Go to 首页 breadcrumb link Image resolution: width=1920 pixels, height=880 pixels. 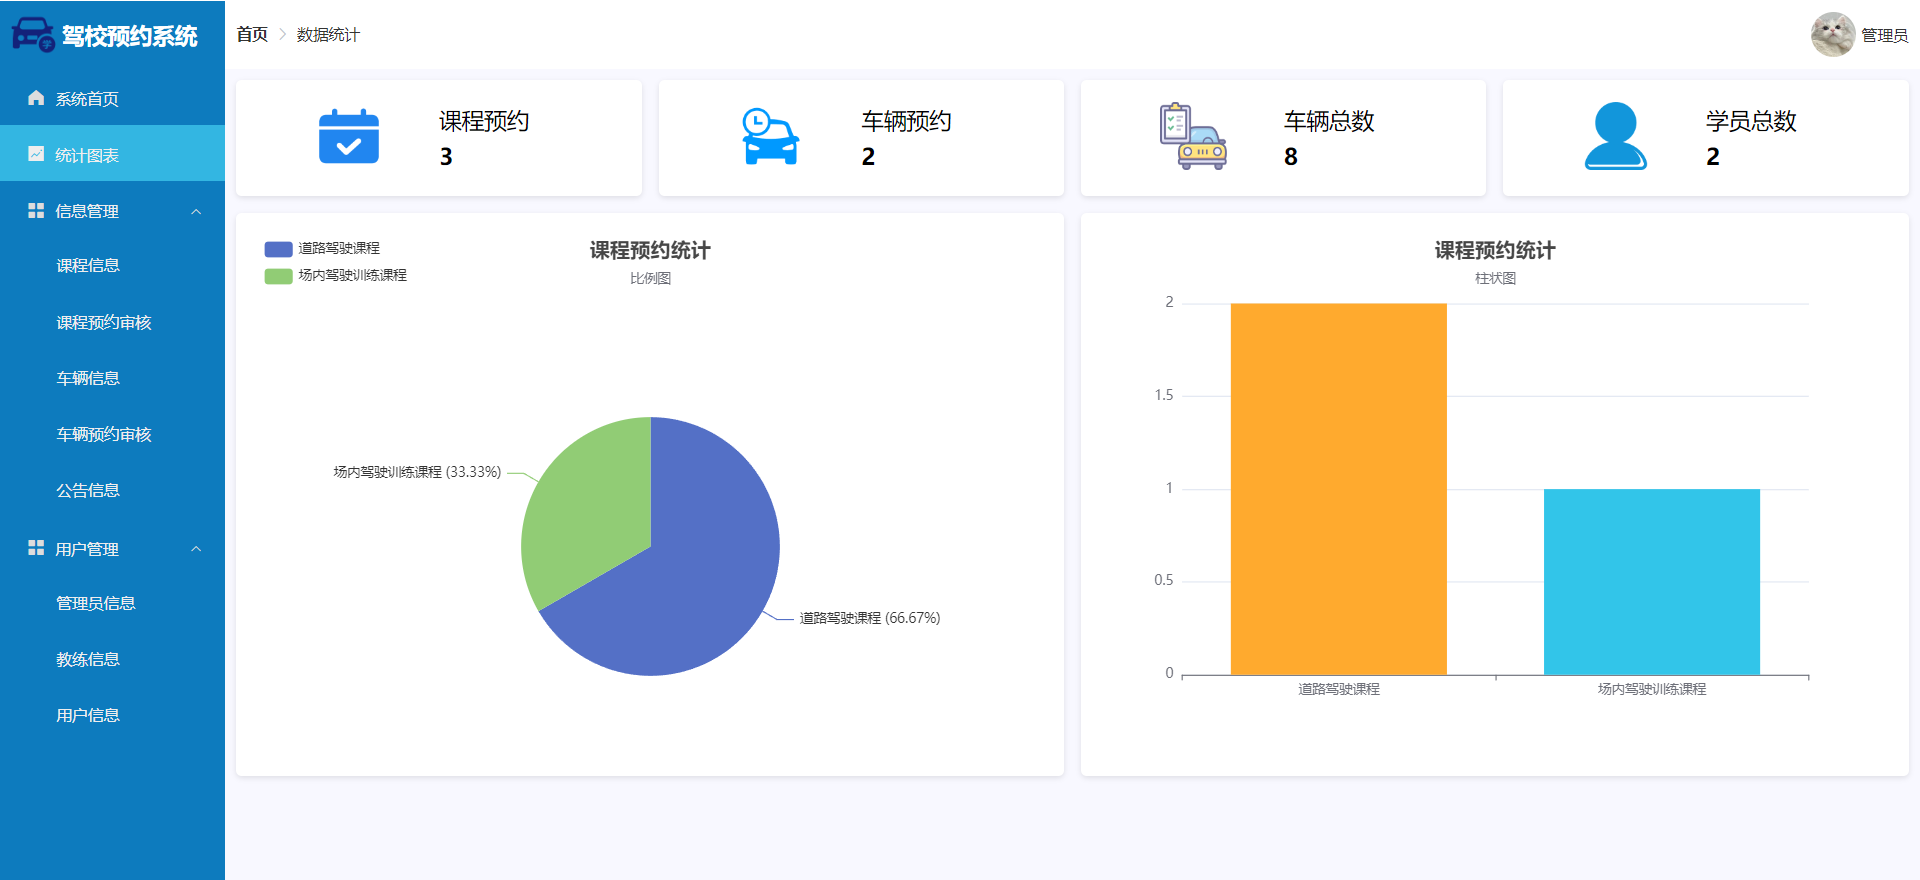click(252, 34)
